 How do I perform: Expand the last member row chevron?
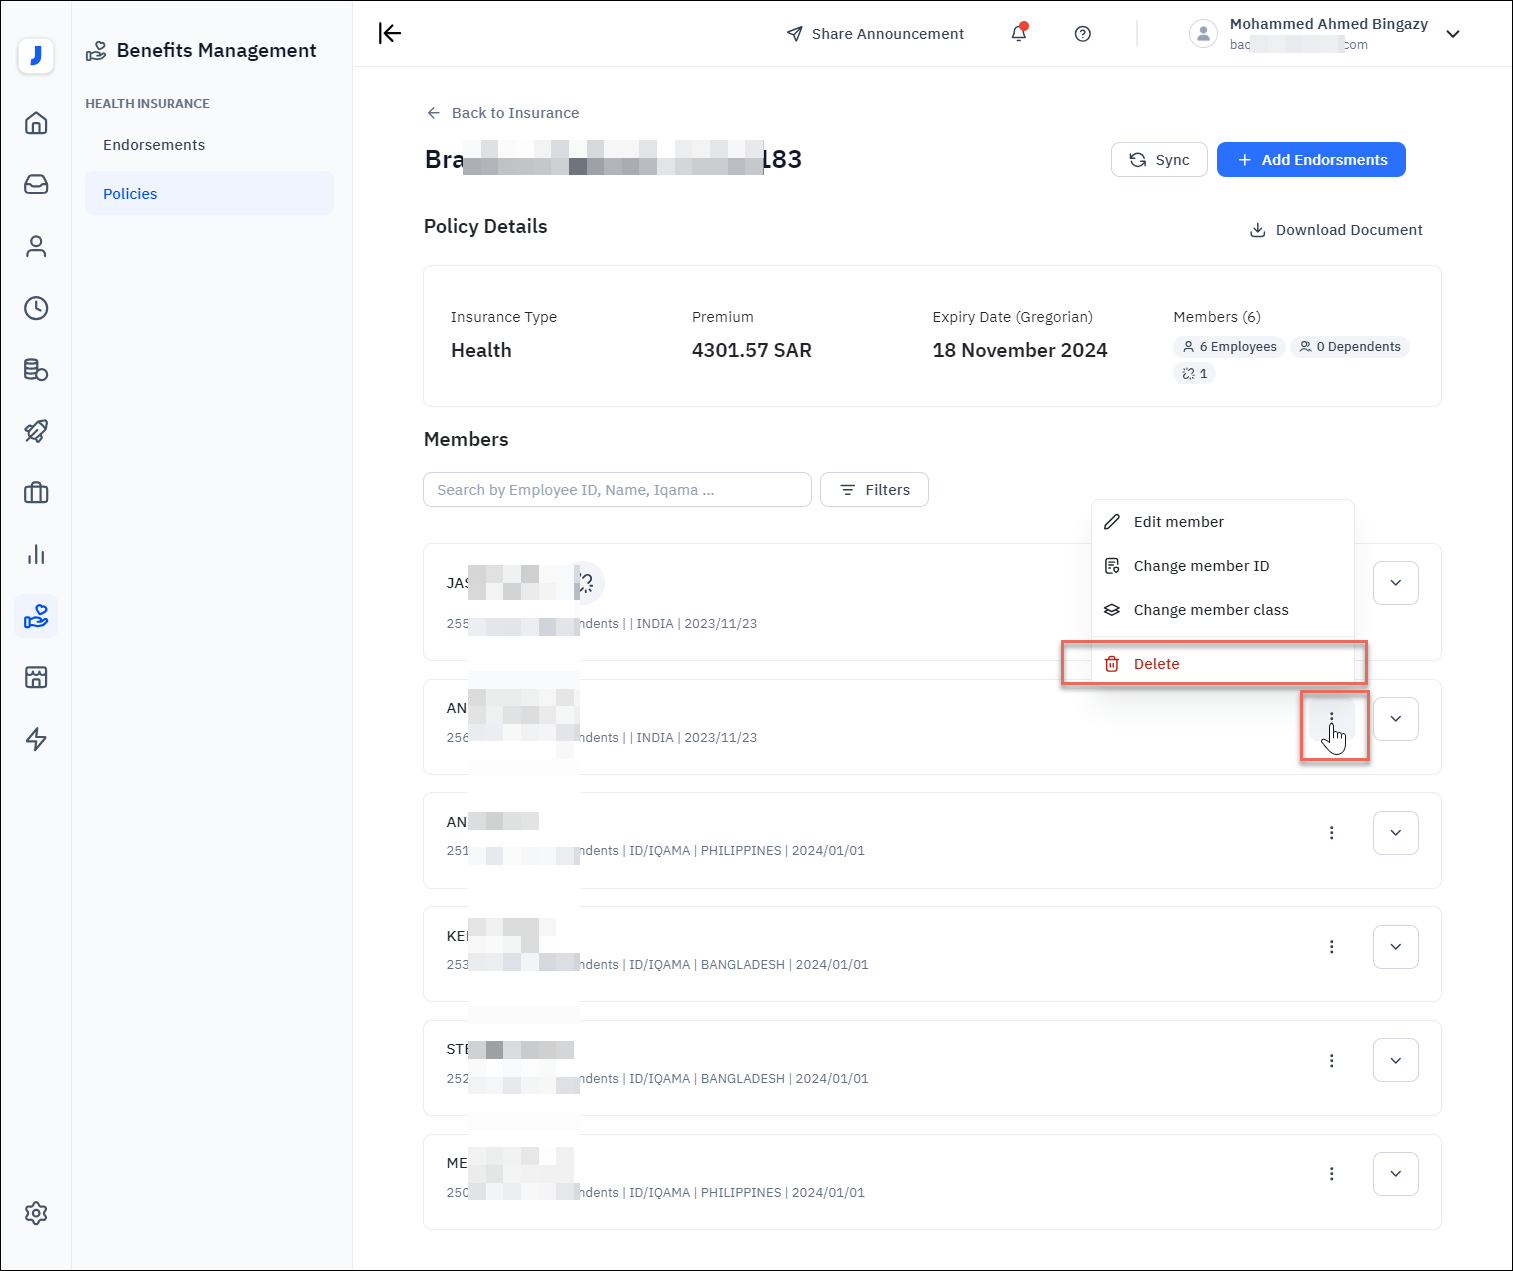[x=1395, y=1174]
